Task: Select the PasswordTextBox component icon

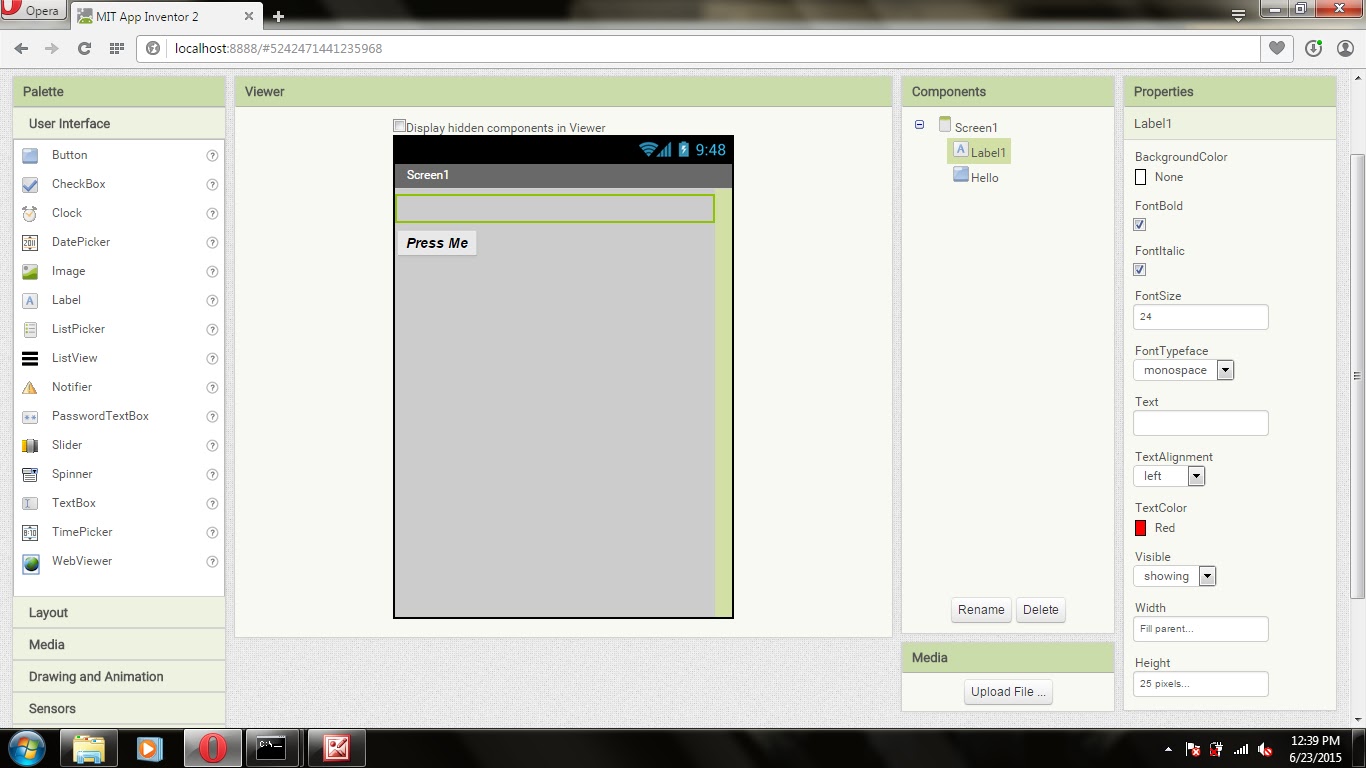Action: 100,416
